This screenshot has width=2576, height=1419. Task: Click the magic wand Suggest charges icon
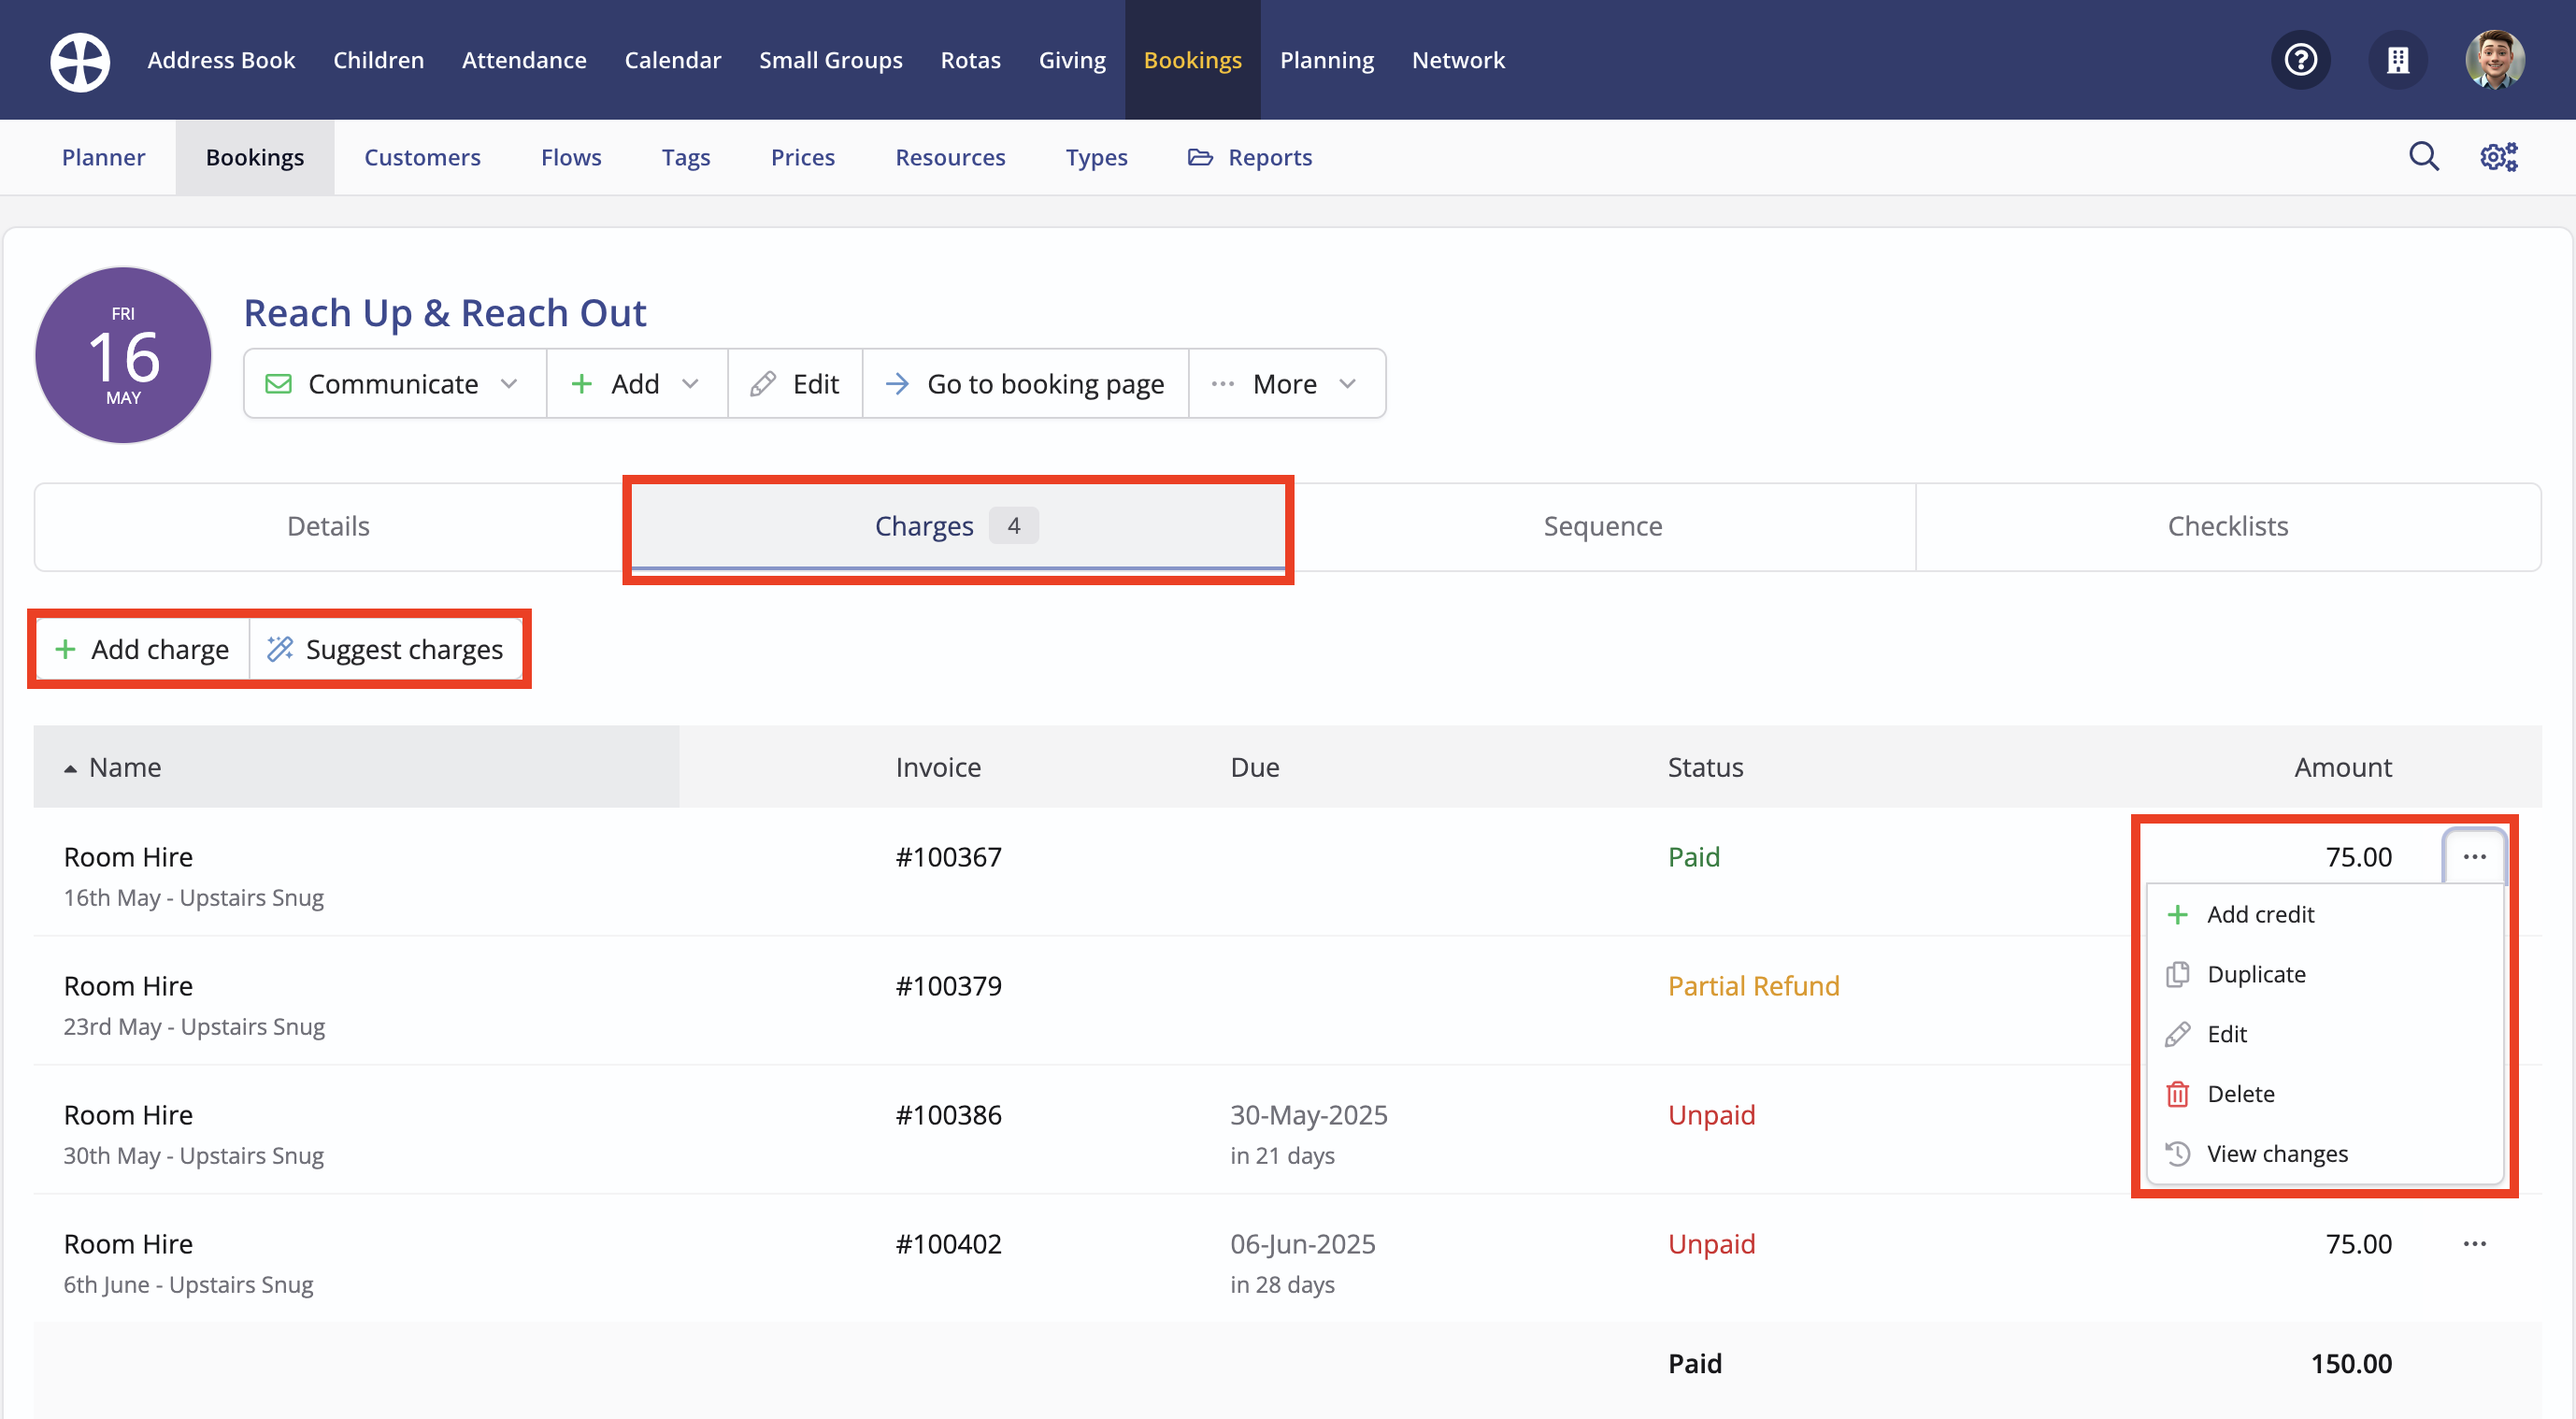pos(280,649)
